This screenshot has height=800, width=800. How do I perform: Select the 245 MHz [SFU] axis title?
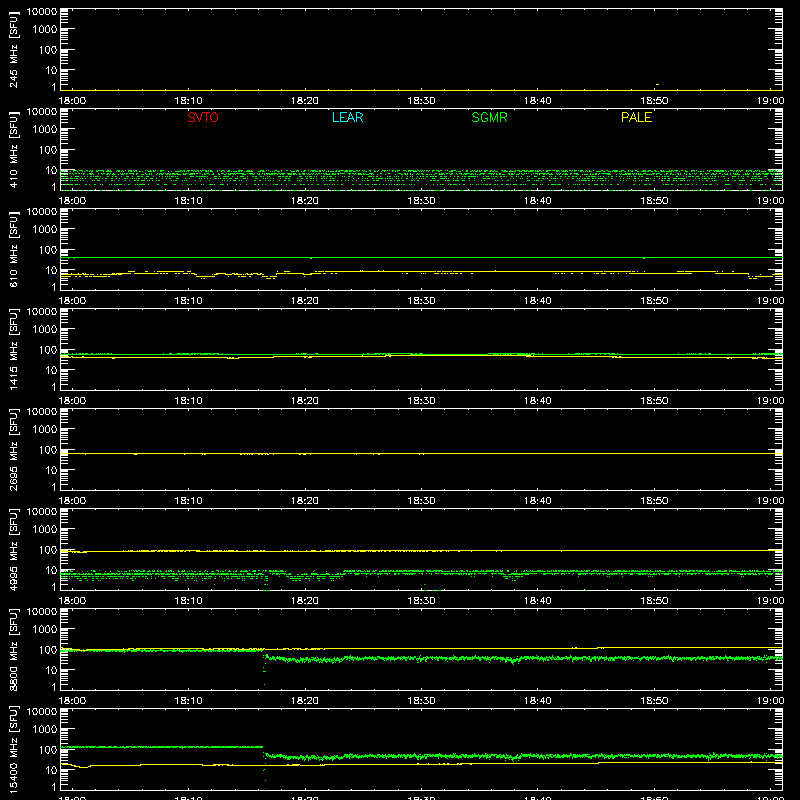pyautogui.click(x=13, y=49)
